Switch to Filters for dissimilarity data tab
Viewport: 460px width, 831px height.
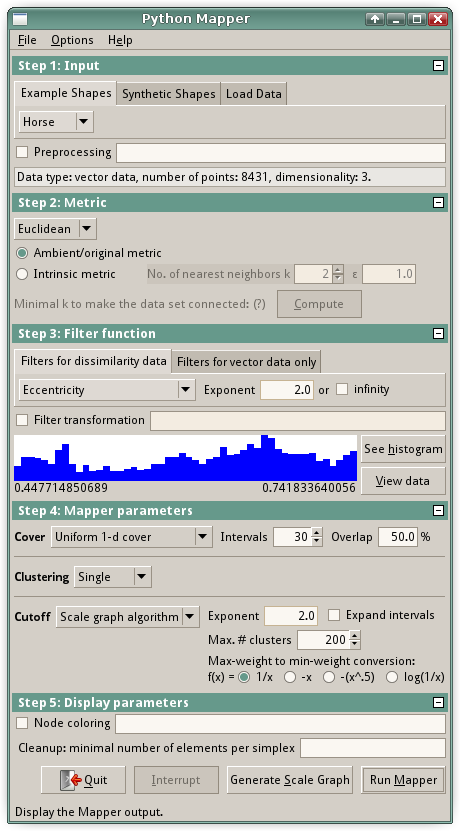[x=93, y=361]
